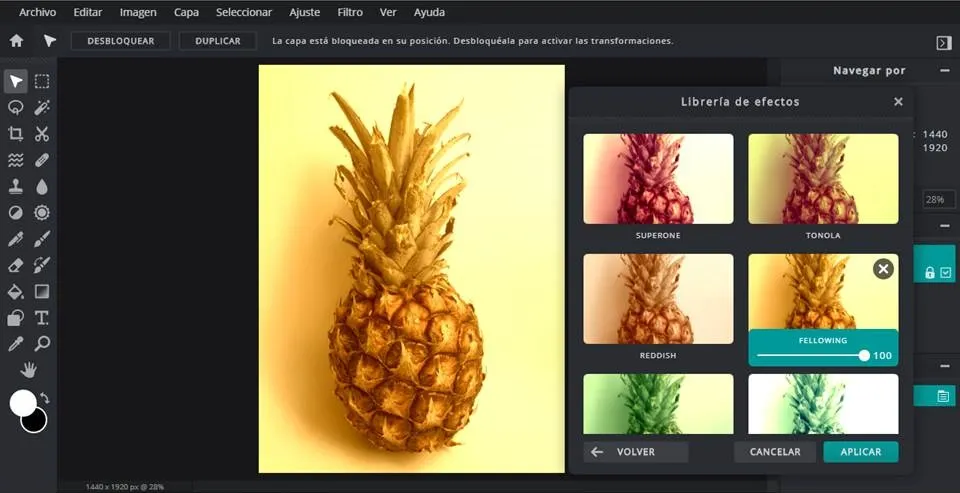The width and height of the screenshot is (960, 493).
Task: Toggle the layer lock icon
Action: [x=930, y=272]
